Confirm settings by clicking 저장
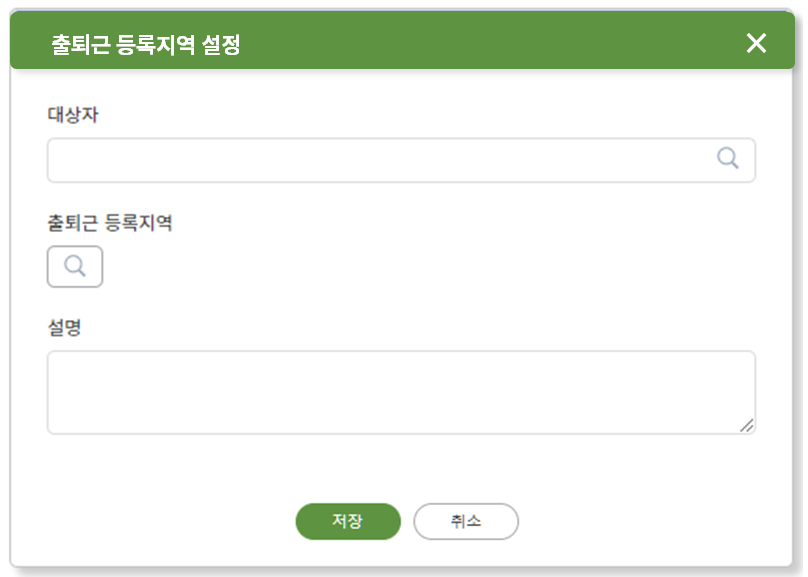 click(348, 521)
